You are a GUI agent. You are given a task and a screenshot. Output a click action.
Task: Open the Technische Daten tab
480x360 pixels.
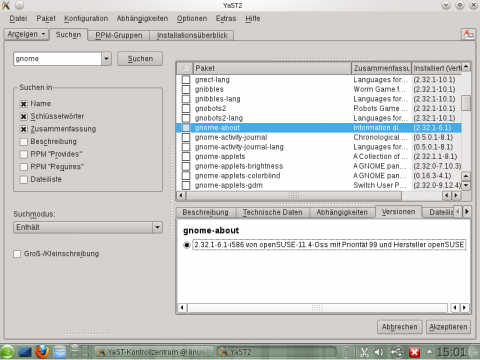272,212
